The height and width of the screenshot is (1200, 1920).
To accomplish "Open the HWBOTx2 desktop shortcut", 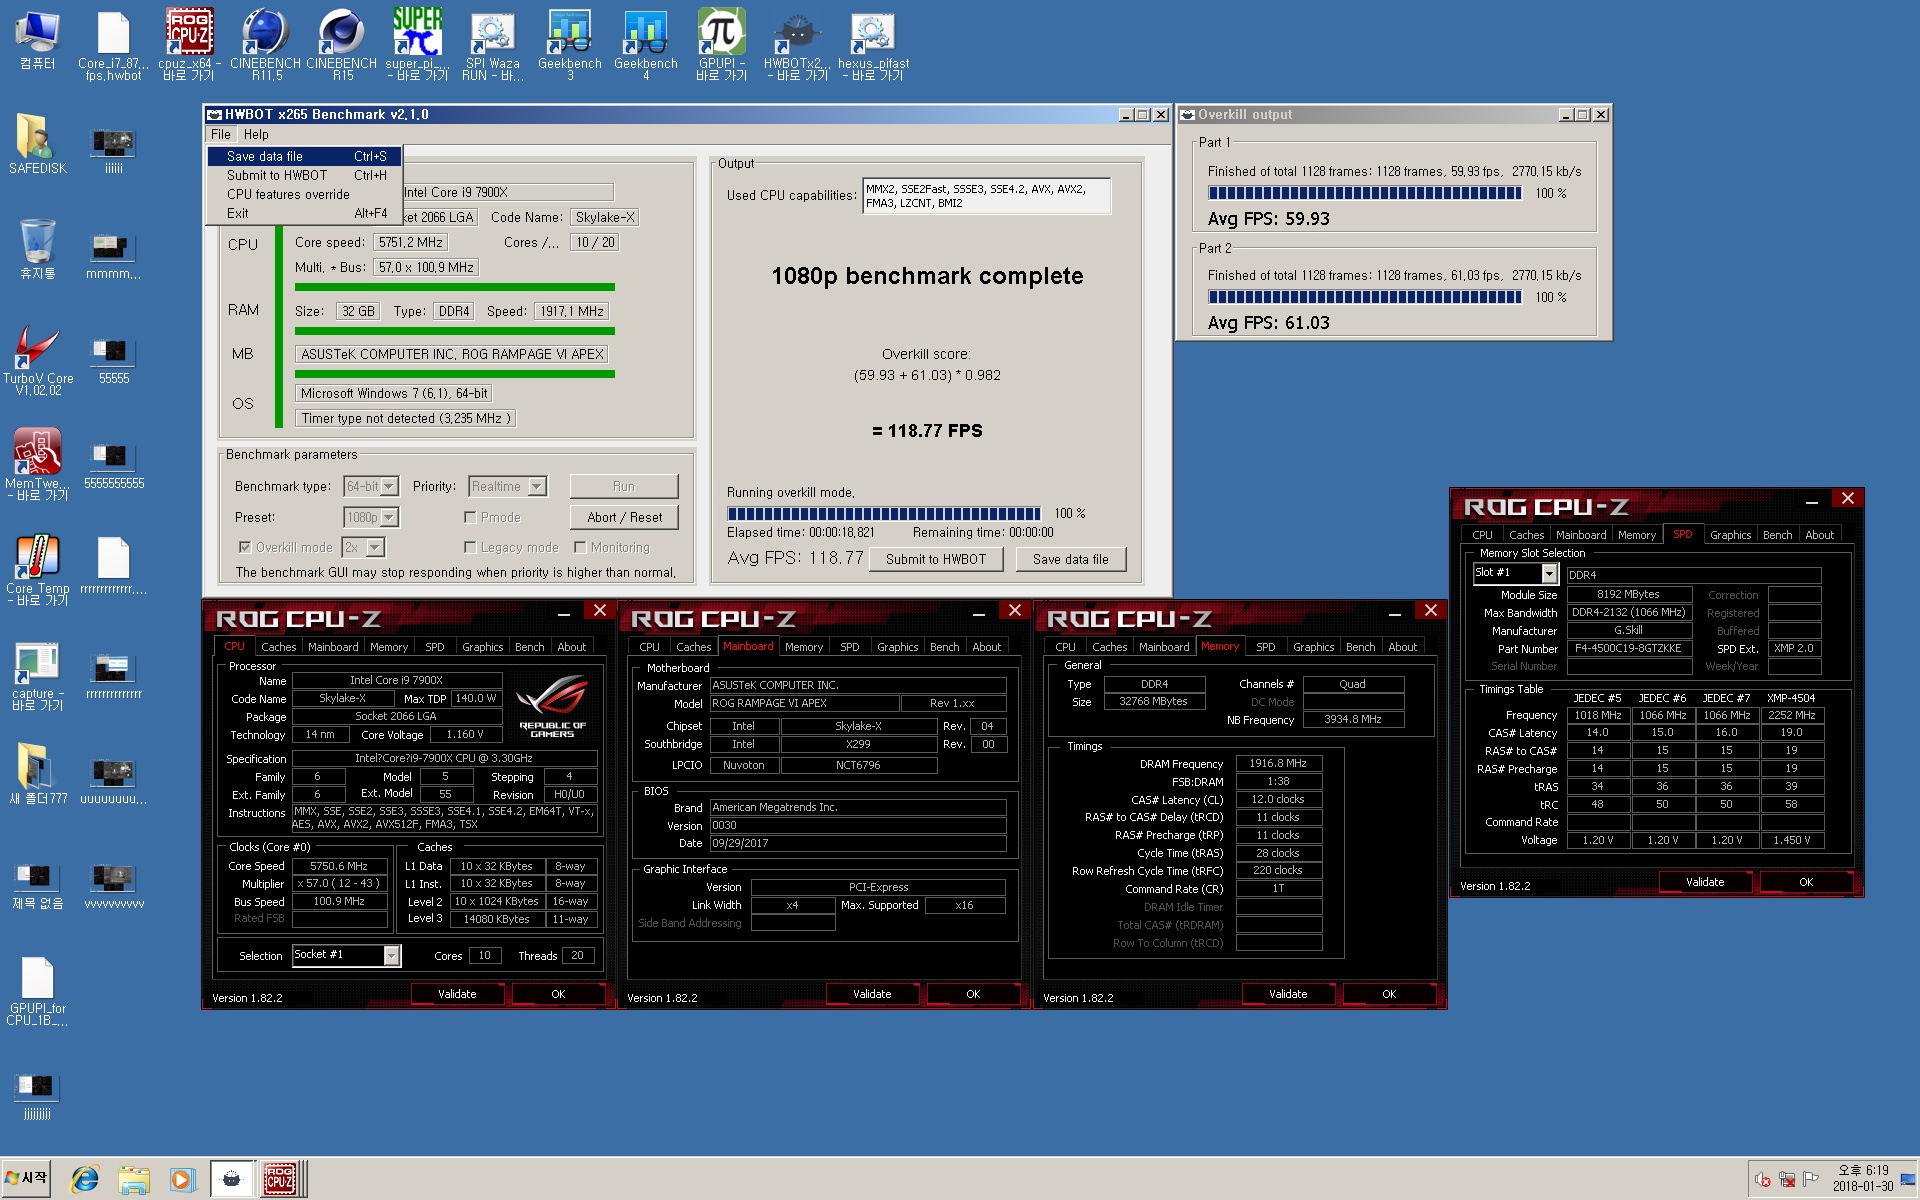I will [x=797, y=44].
